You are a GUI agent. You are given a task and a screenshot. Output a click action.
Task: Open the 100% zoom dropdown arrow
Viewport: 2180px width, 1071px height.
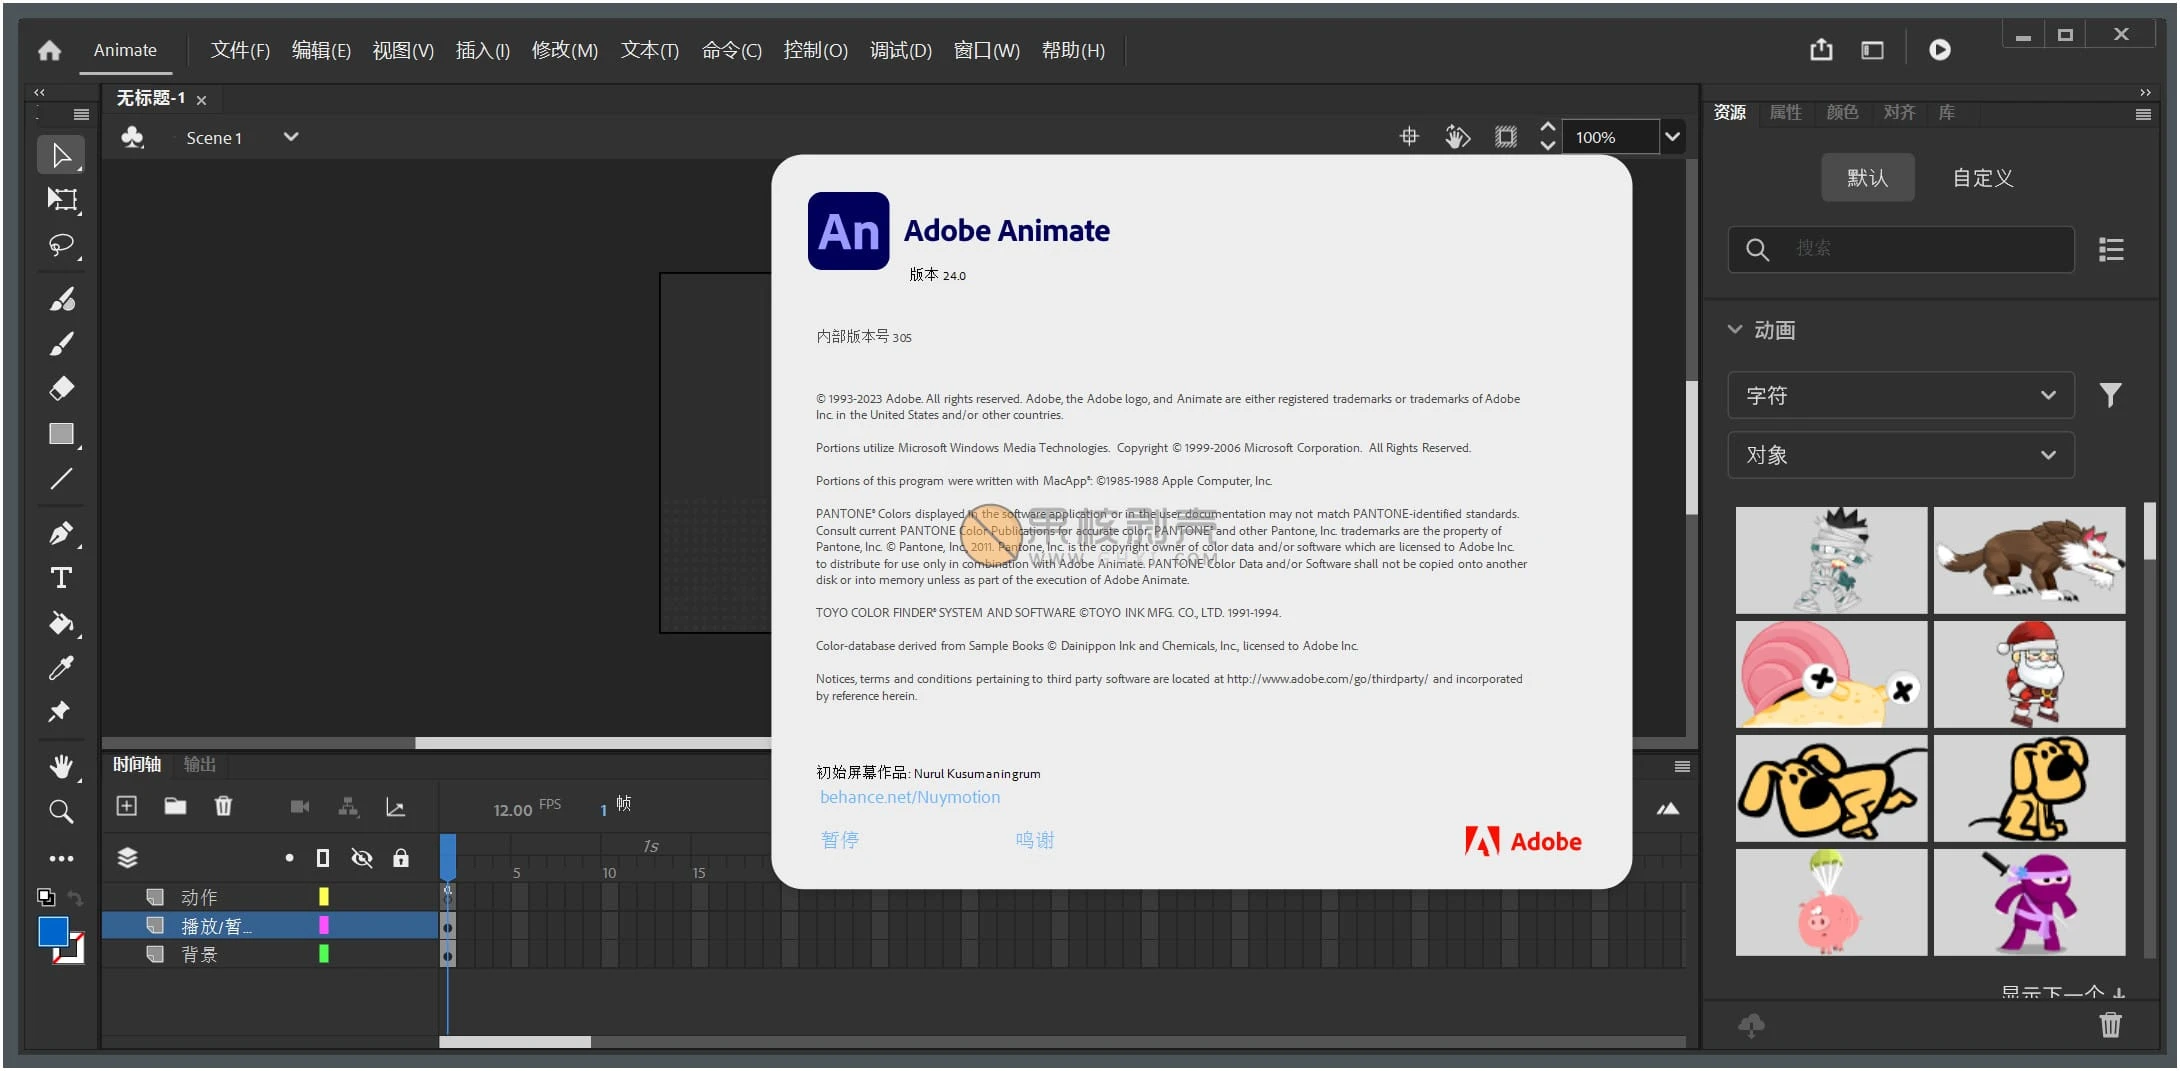(1672, 137)
